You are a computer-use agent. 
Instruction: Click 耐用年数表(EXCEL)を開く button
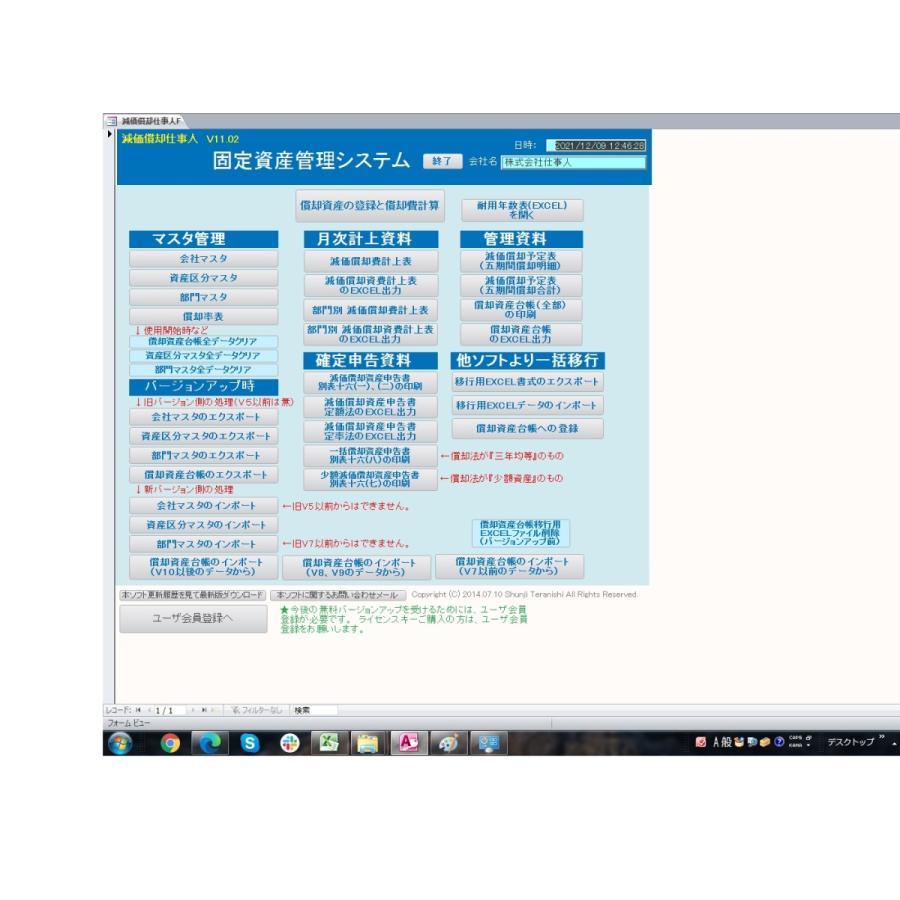[521, 210]
